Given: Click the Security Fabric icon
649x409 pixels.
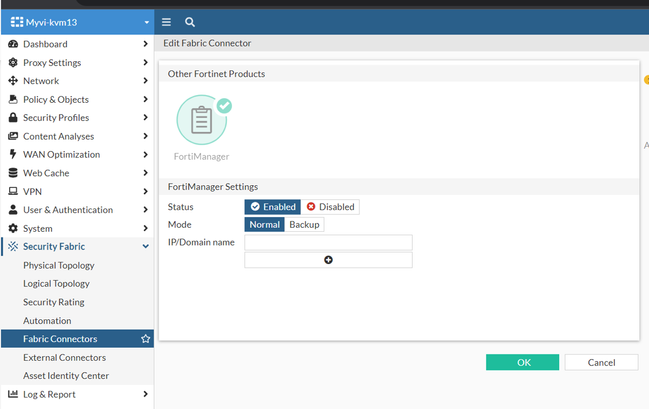Looking at the screenshot, I should (x=13, y=246).
